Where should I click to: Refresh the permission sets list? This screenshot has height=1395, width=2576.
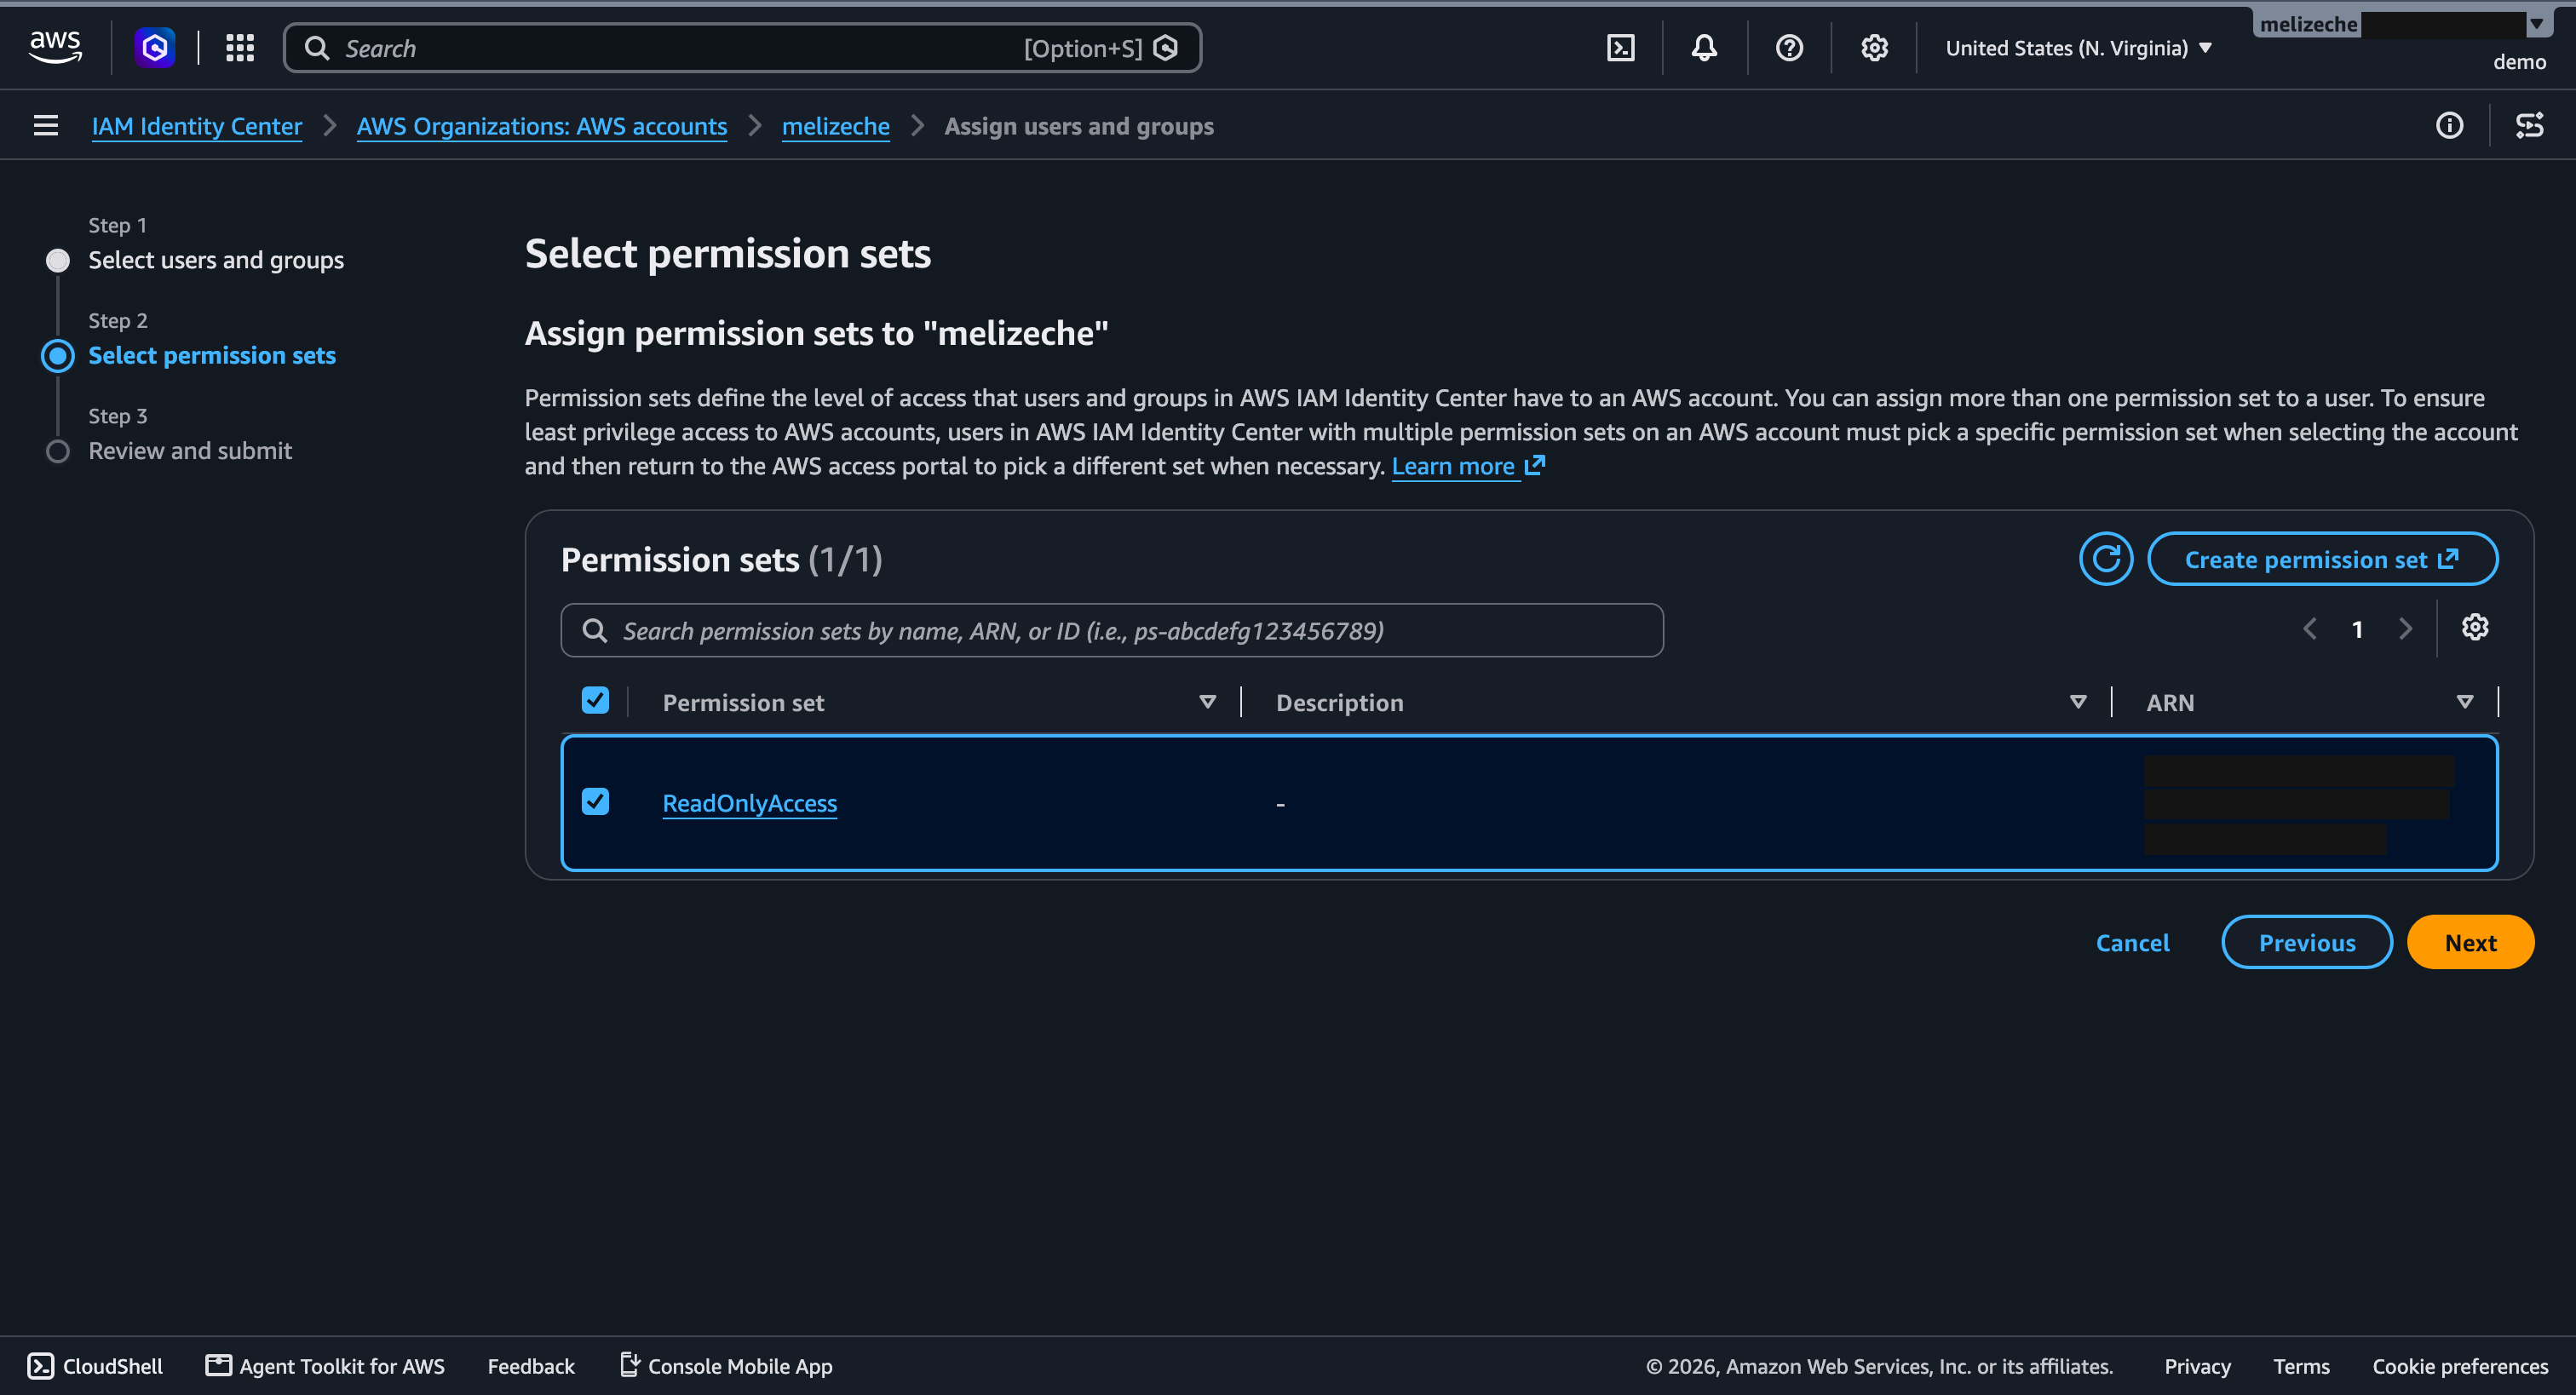click(x=2106, y=559)
